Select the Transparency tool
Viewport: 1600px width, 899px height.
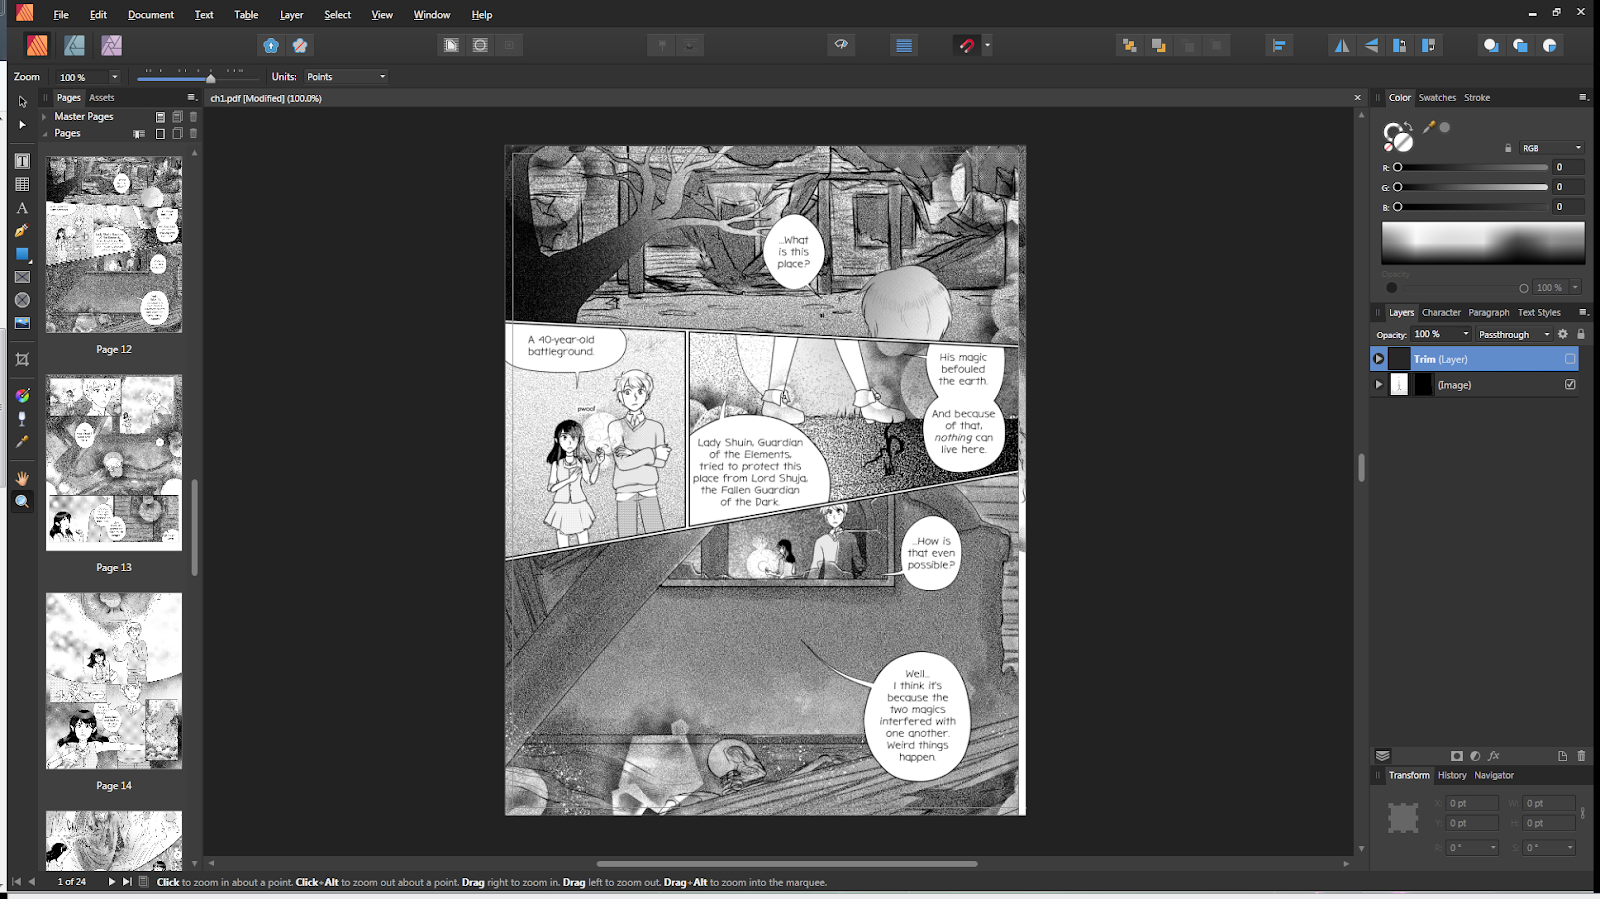click(x=22, y=418)
